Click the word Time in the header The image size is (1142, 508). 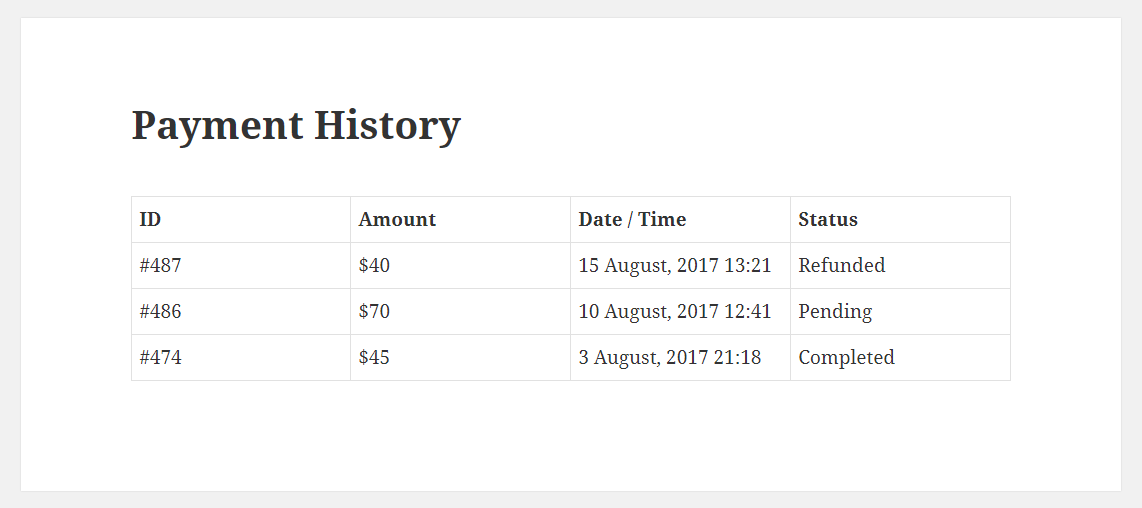click(x=663, y=219)
